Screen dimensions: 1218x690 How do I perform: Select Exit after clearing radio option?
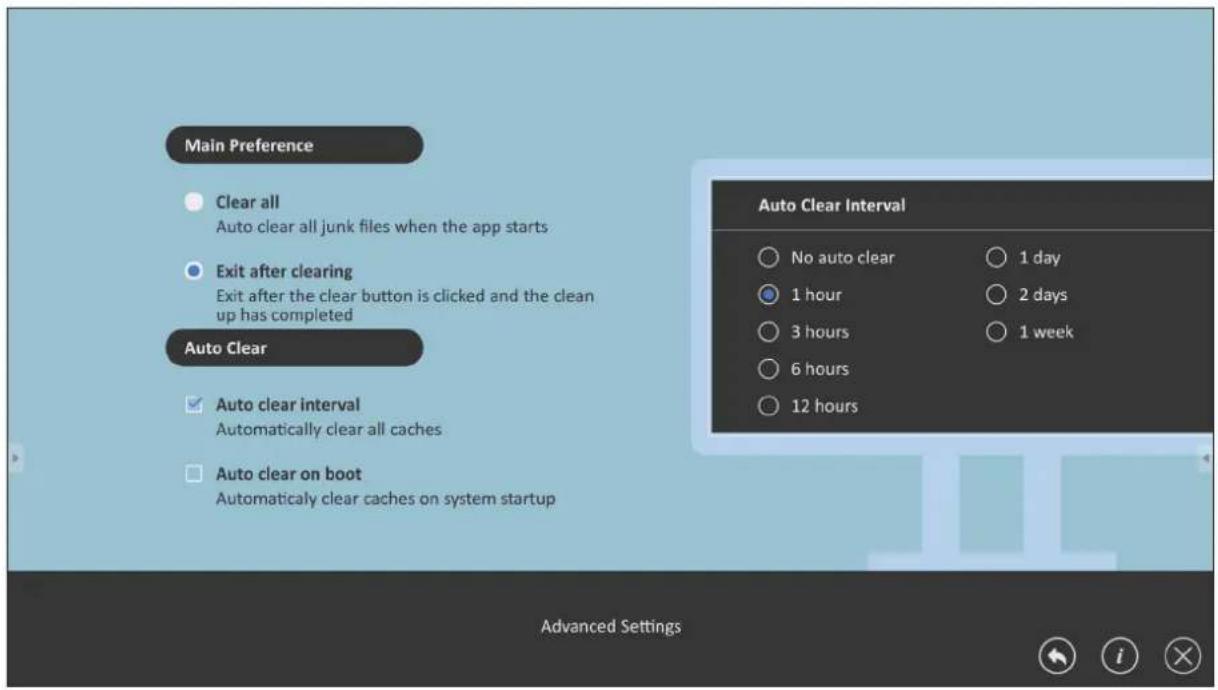click(194, 271)
